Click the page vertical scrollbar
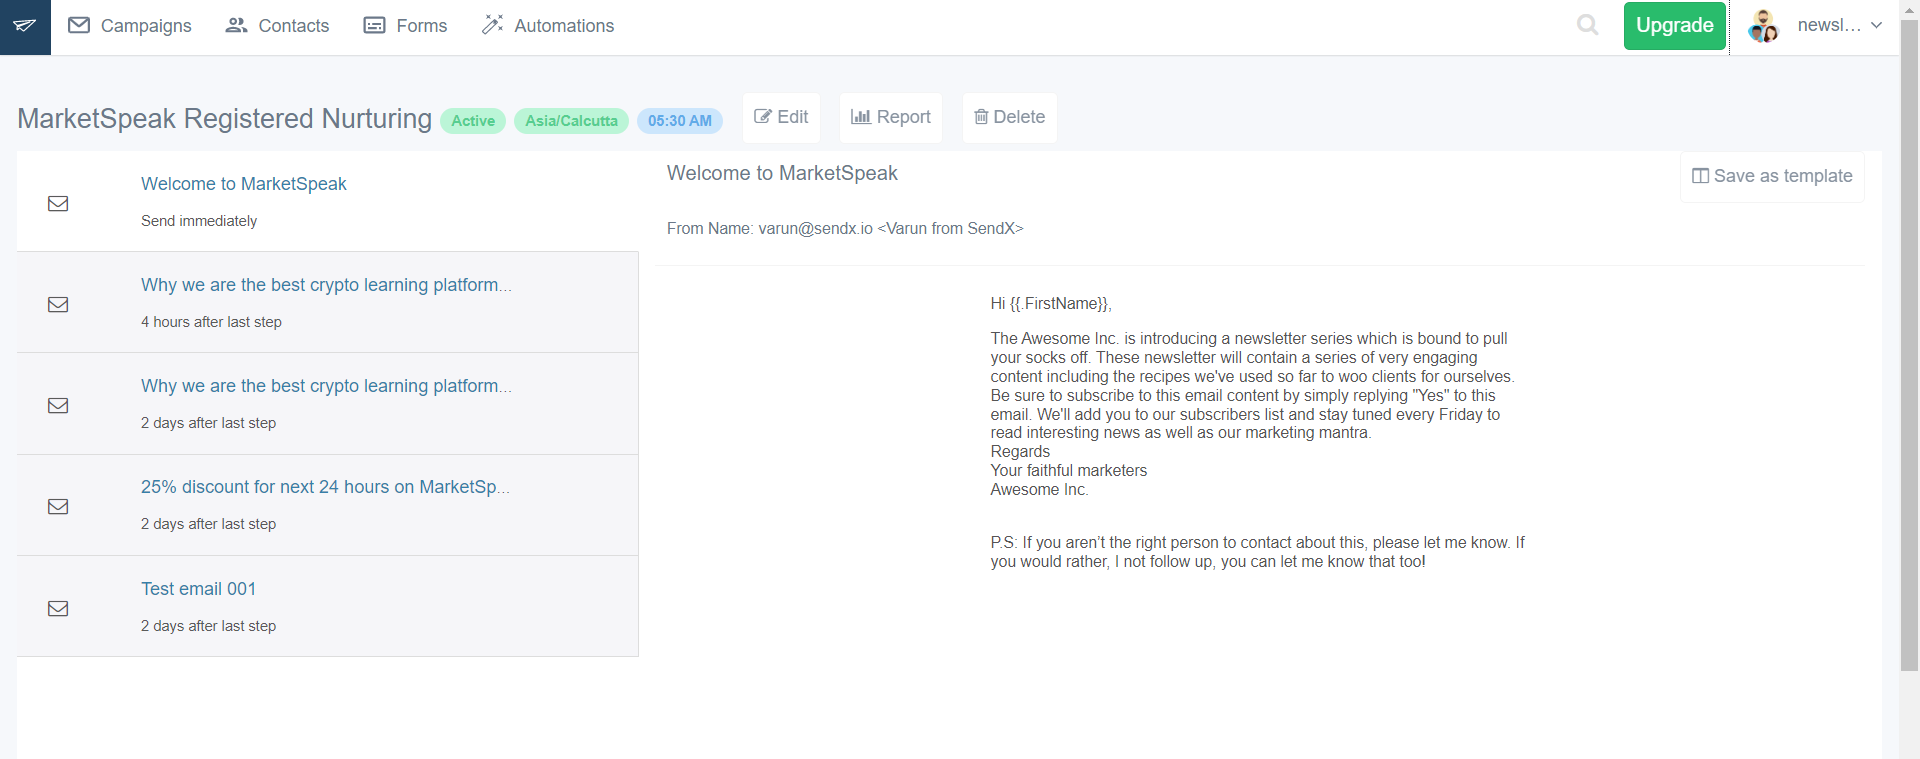1920x759 pixels. (x=1909, y=345)
